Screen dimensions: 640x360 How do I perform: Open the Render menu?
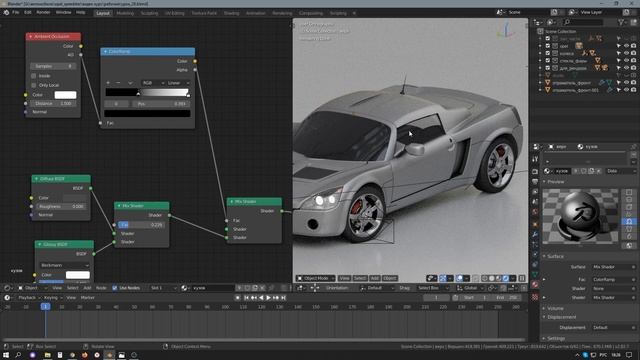(43, 13)
